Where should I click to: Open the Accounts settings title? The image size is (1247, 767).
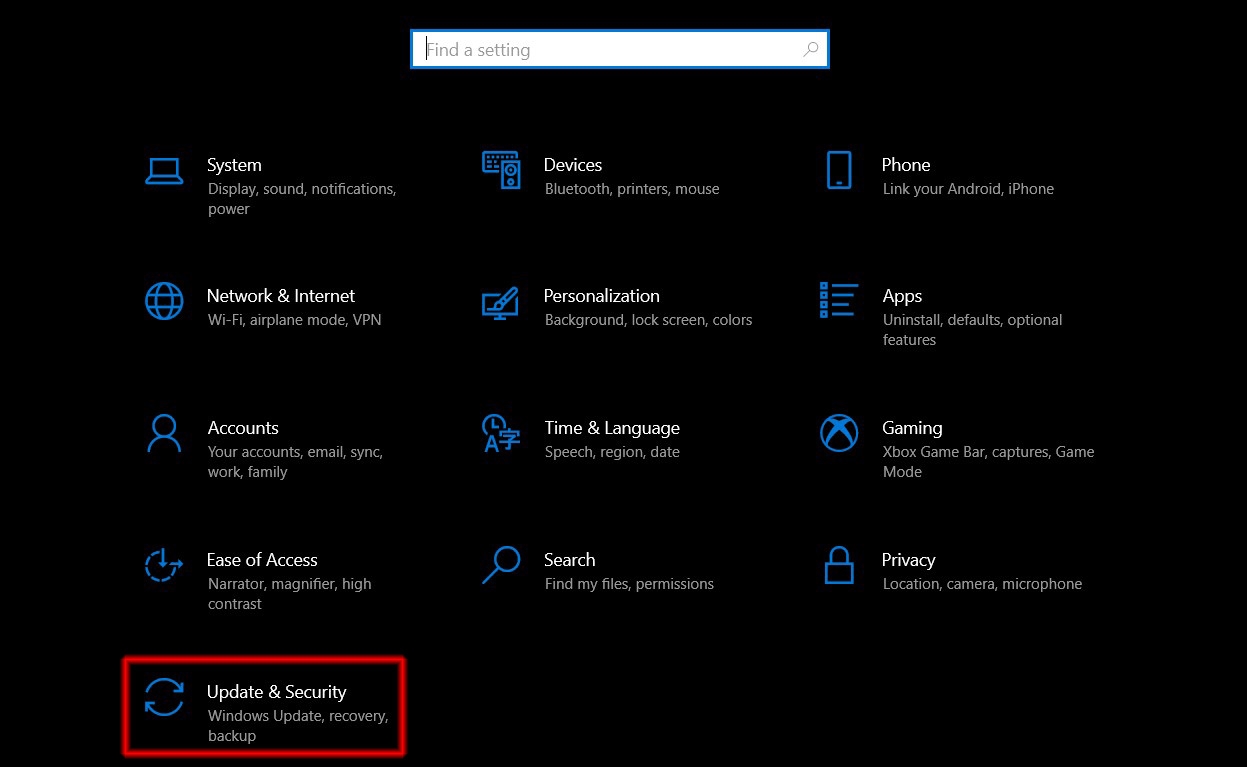(x=243, y=428)
